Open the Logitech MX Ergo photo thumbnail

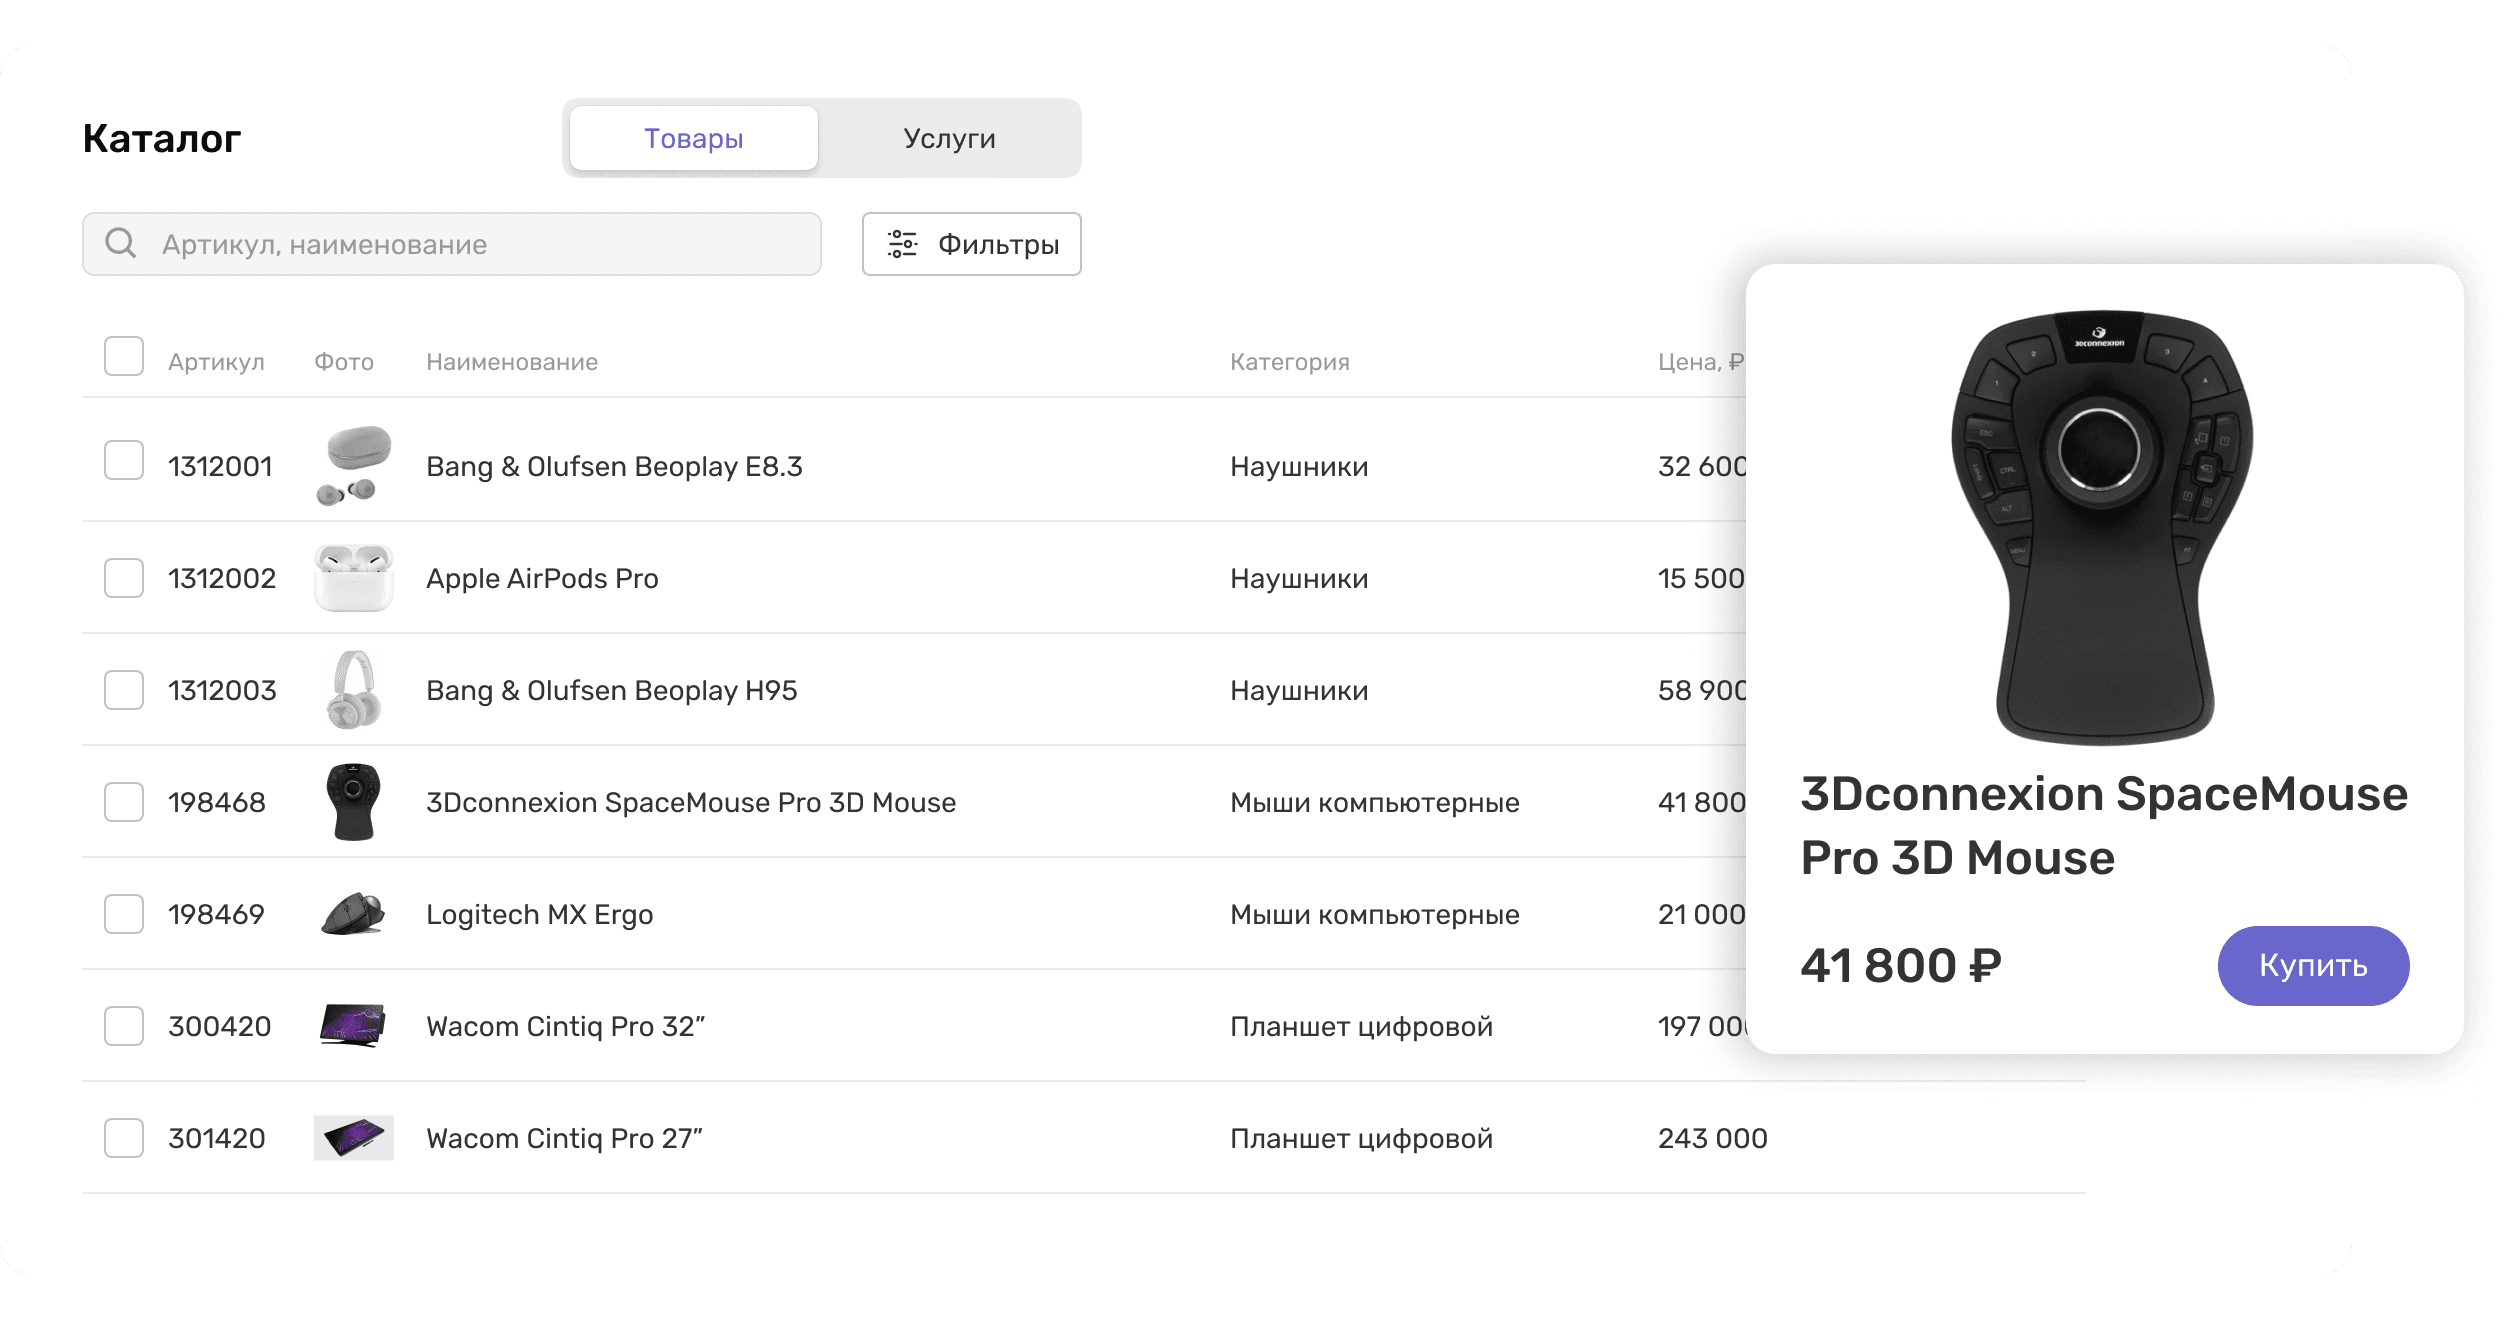coord(353,914)
